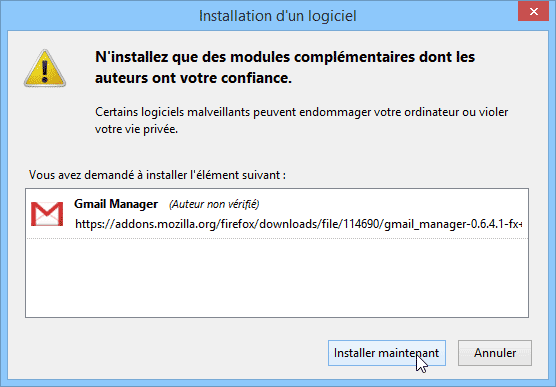Image resolution: width=556 pixels, height=387 pixels.
Task: Click the addons.mozilla.org download URL
Action: (299, 224)
